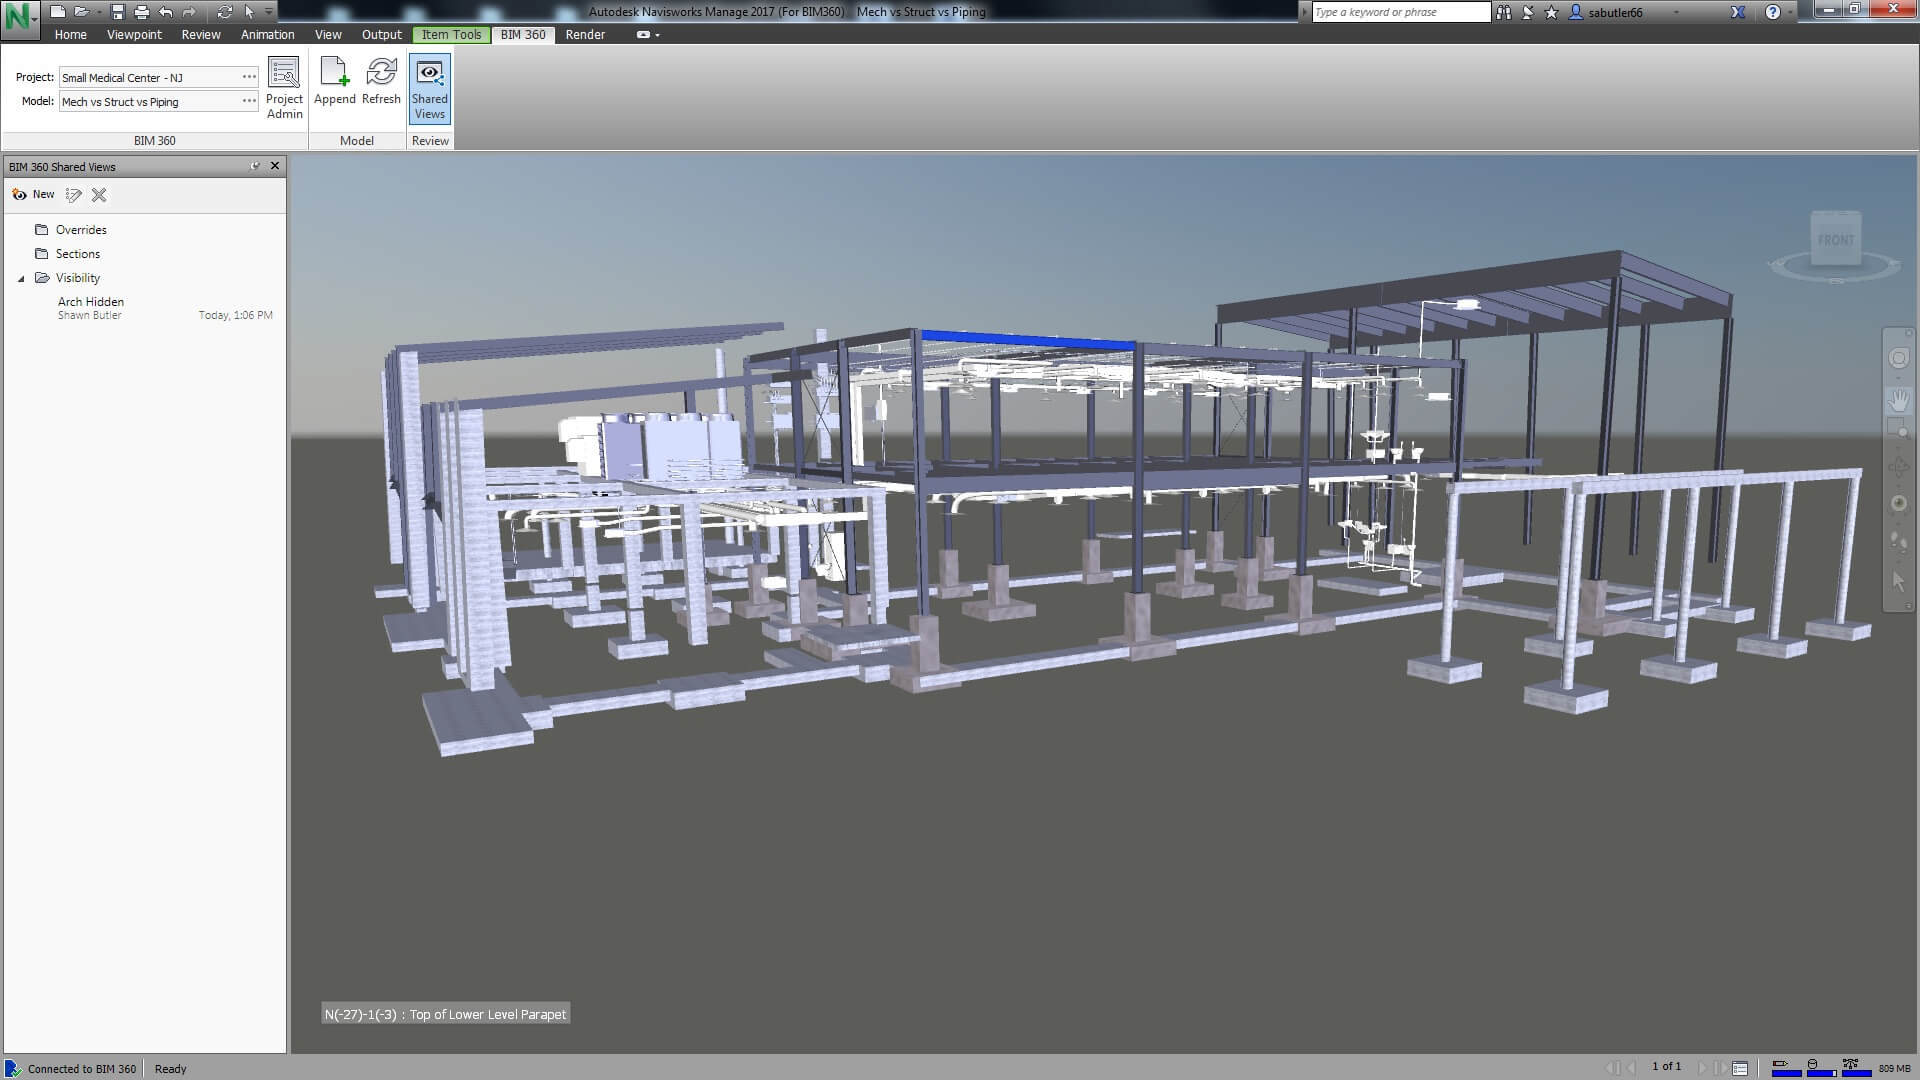Image resolution: width=1920 pixels, height=1080 pixels.
Task: Select the Sections folder
Action: click(67, 254)
